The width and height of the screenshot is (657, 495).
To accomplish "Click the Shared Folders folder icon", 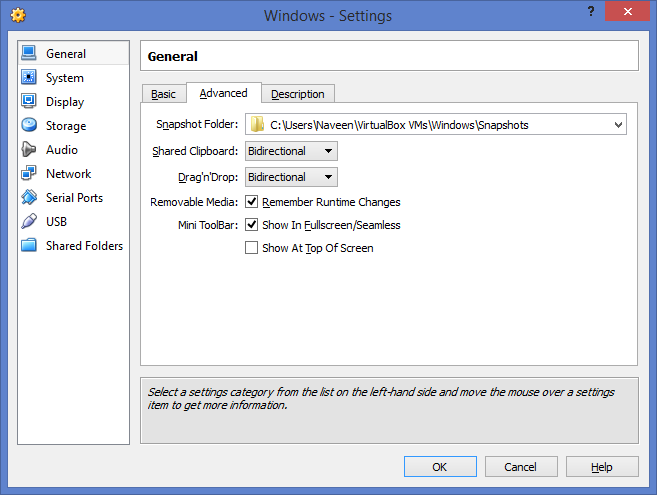I will tap(29, 245).
